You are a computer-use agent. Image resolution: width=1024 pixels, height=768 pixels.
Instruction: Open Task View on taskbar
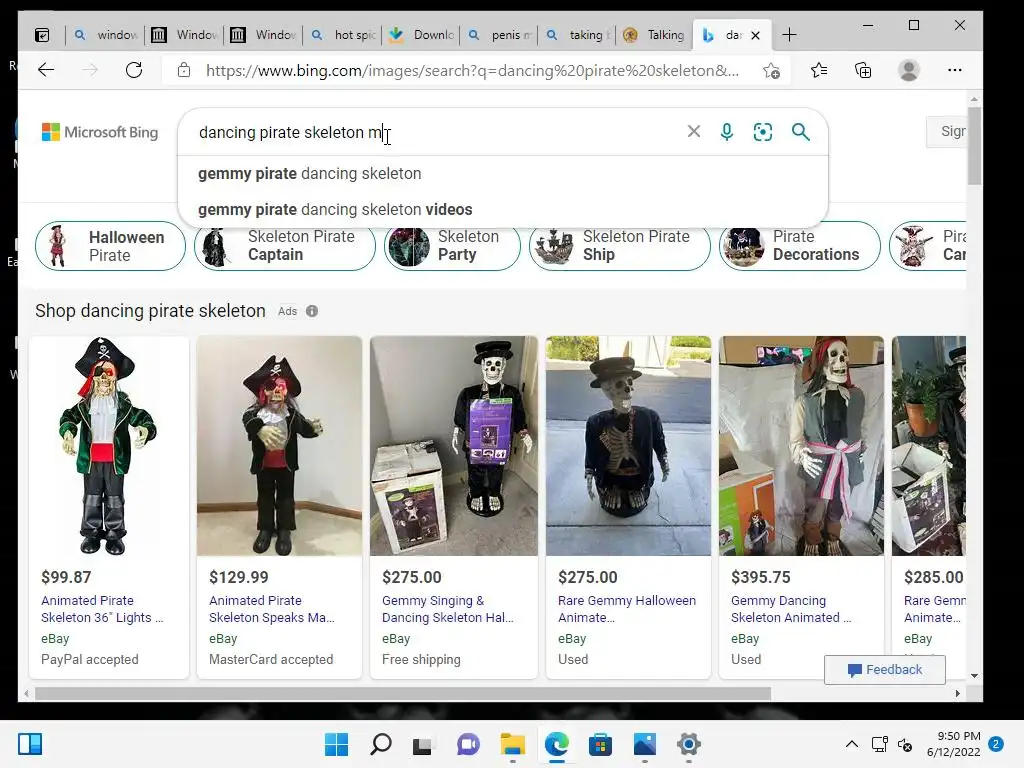(x=423, y=744)
